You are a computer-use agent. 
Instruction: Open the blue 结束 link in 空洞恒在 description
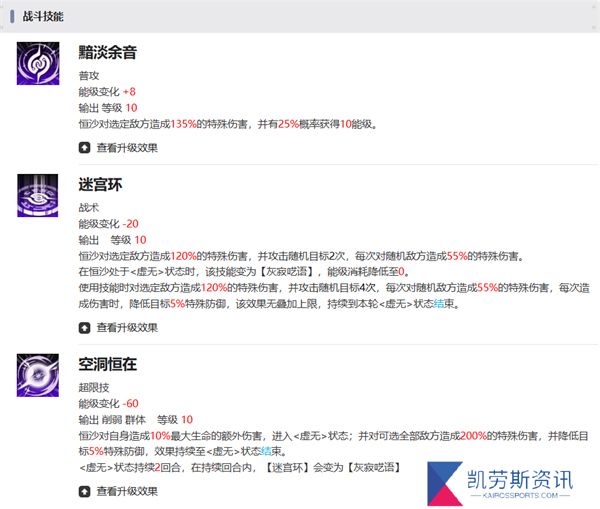click(265, 452)
